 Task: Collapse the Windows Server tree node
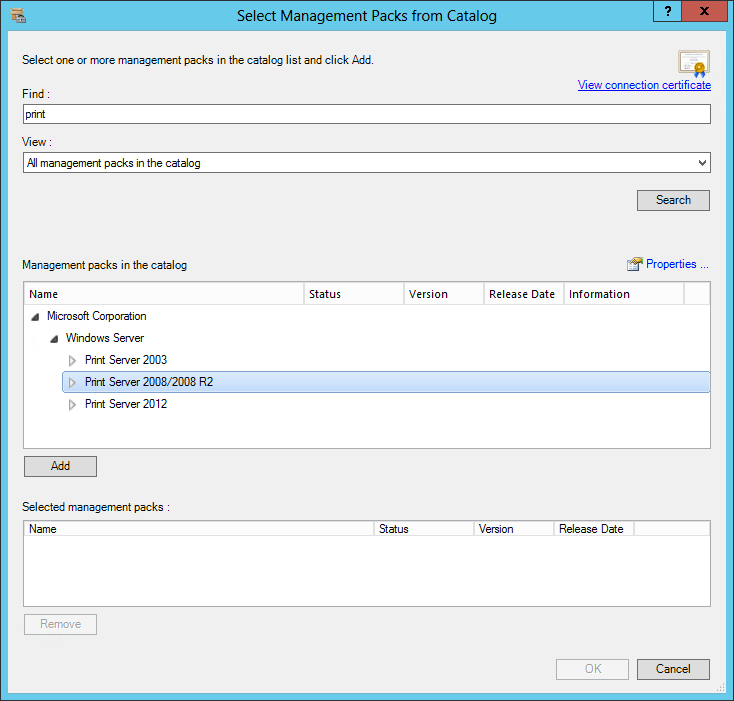click(54, 339)
